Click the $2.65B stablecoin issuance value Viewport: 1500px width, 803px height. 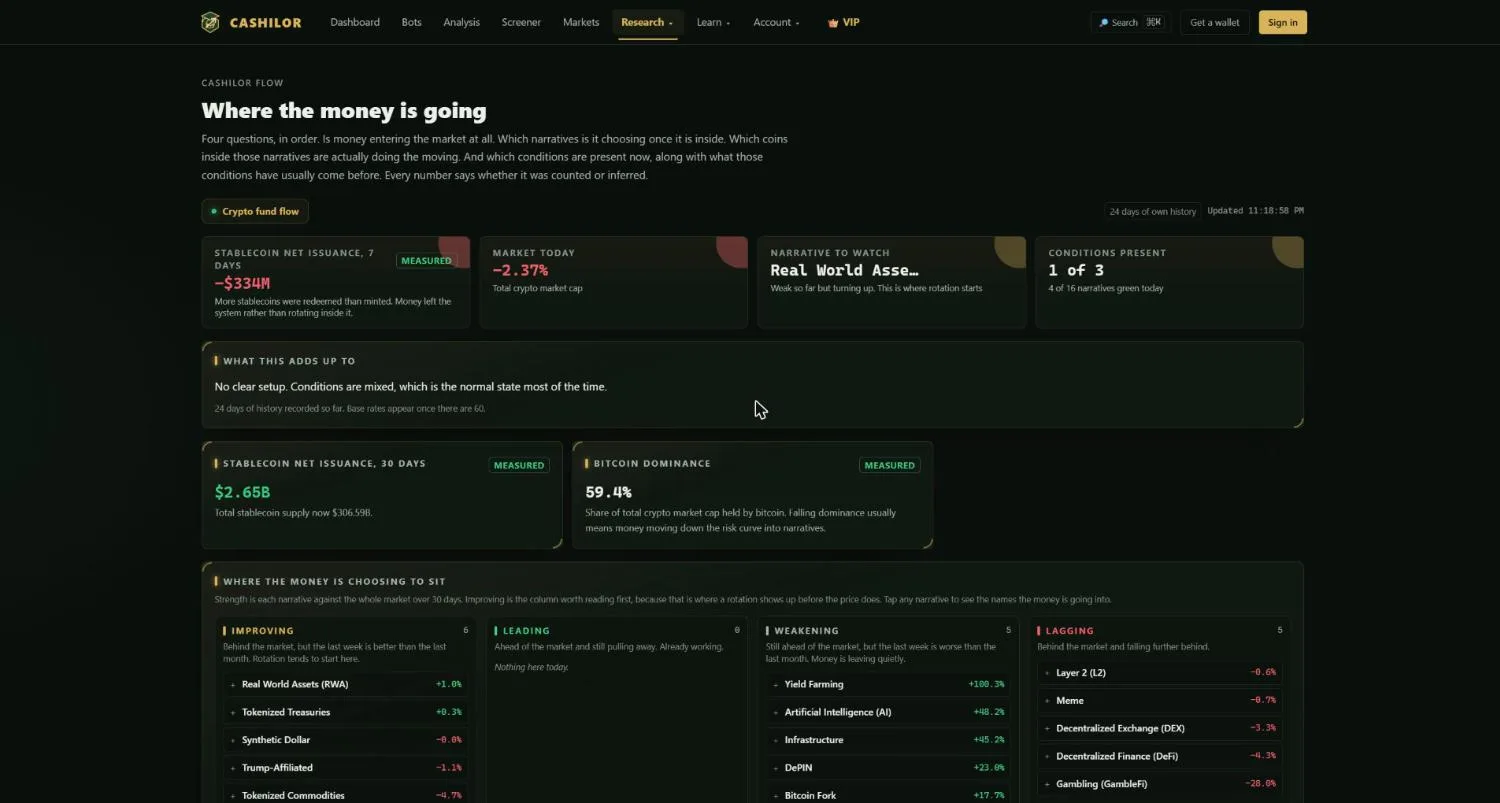coord(242,492)
